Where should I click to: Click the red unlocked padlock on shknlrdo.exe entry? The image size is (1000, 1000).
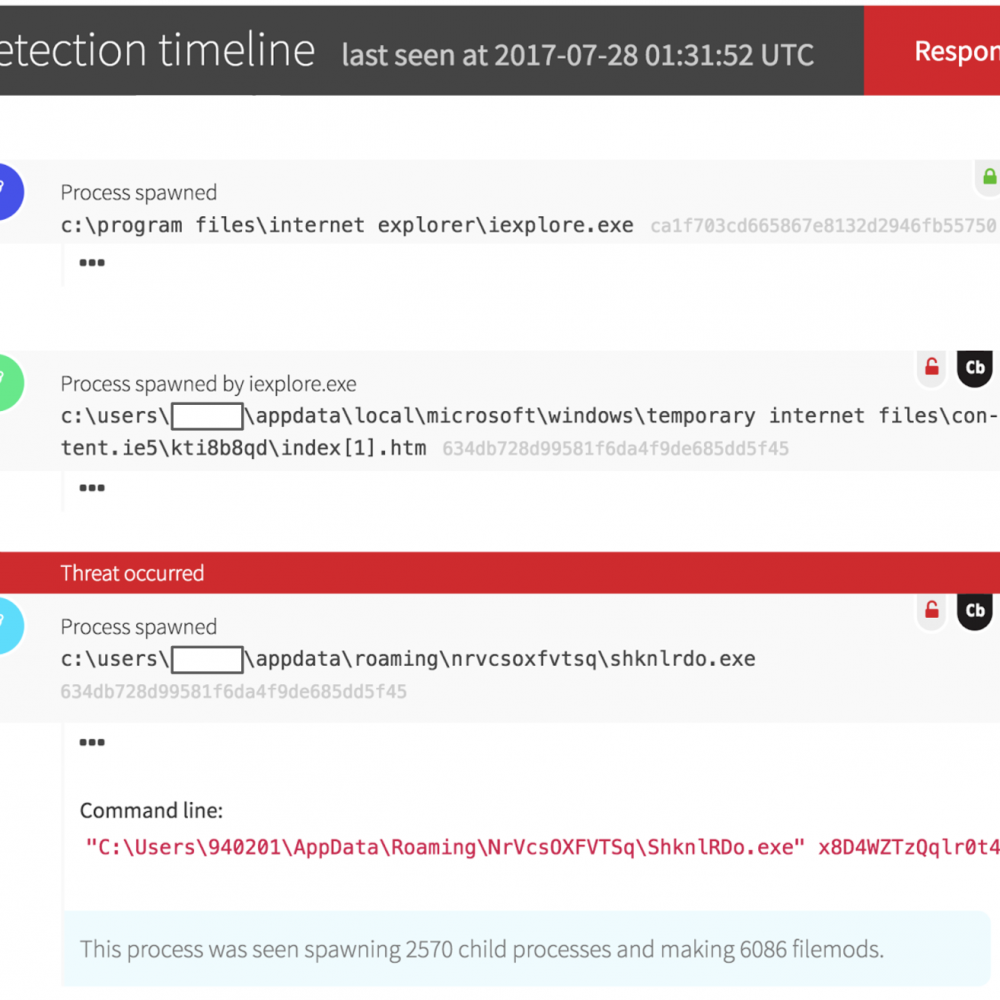pyautogui.click(x=932, y=610)
